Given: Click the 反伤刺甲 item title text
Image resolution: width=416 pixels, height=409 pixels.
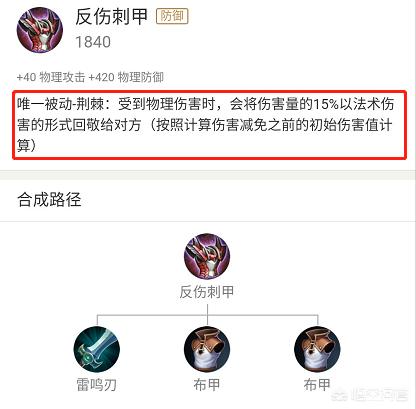Looking at the screenshot, I should pyautogui.click(x=111, y=16).
